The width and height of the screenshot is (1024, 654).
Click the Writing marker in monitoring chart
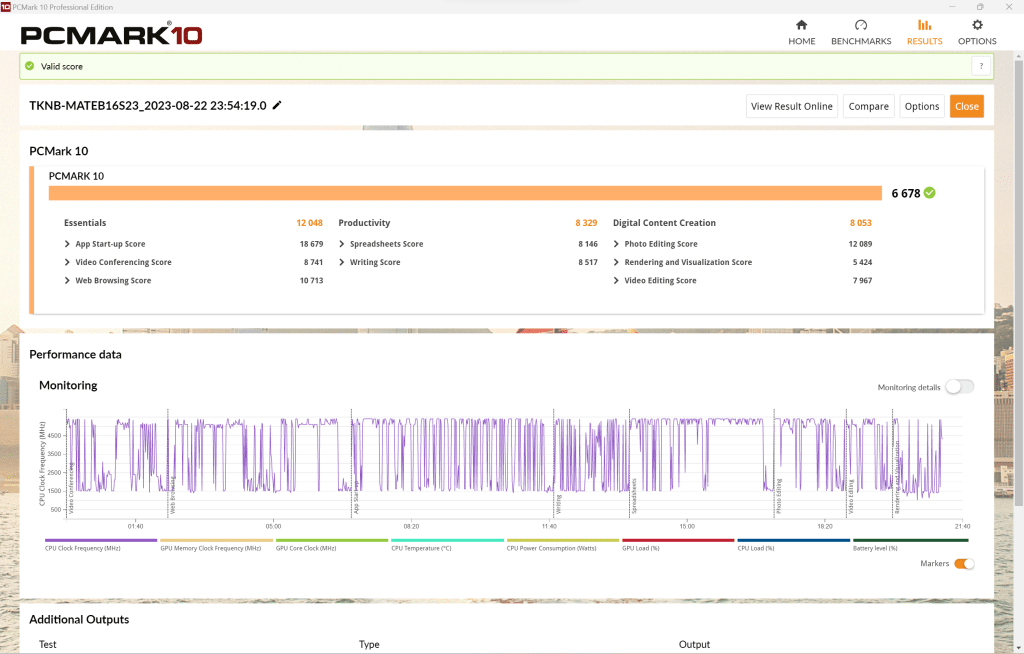coord(558,504)
